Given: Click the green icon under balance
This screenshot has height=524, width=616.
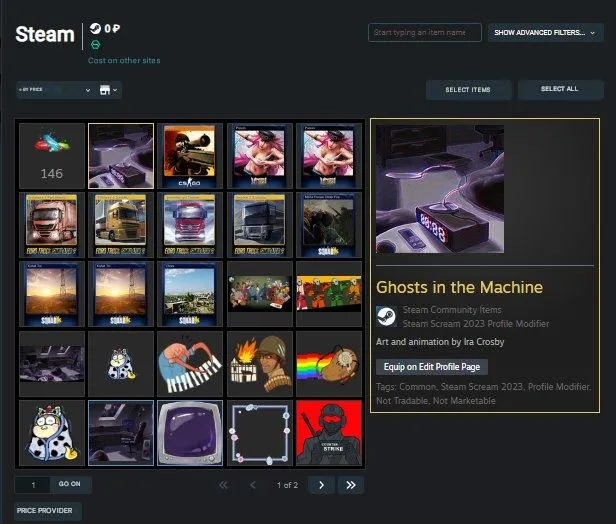Looking at the screenshot, I should click(95, 45).
